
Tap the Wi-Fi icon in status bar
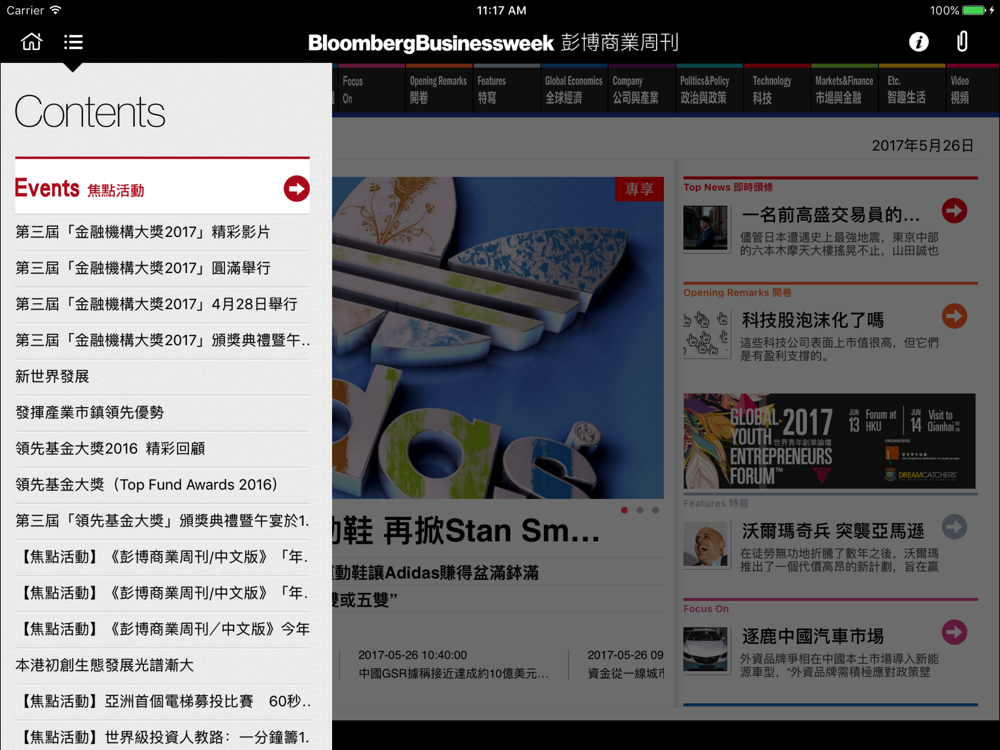[56, 10]
